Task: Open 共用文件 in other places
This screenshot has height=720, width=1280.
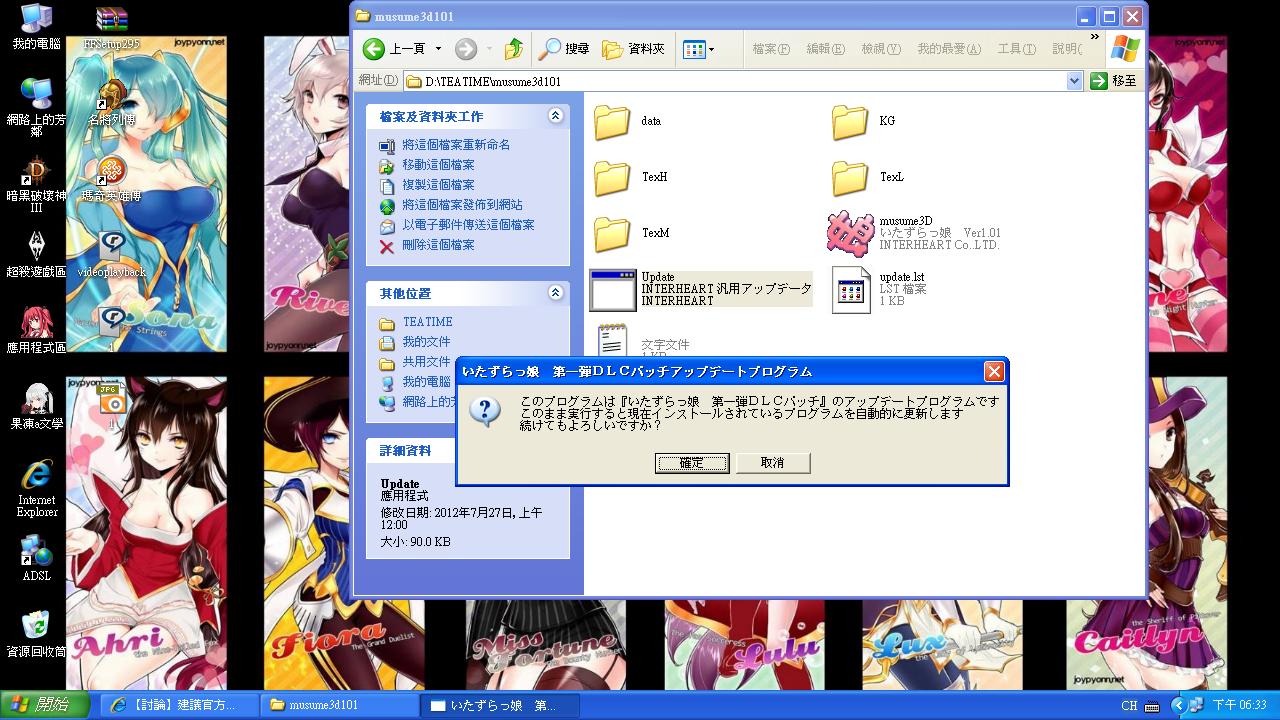Action: (x=426, y=362)
